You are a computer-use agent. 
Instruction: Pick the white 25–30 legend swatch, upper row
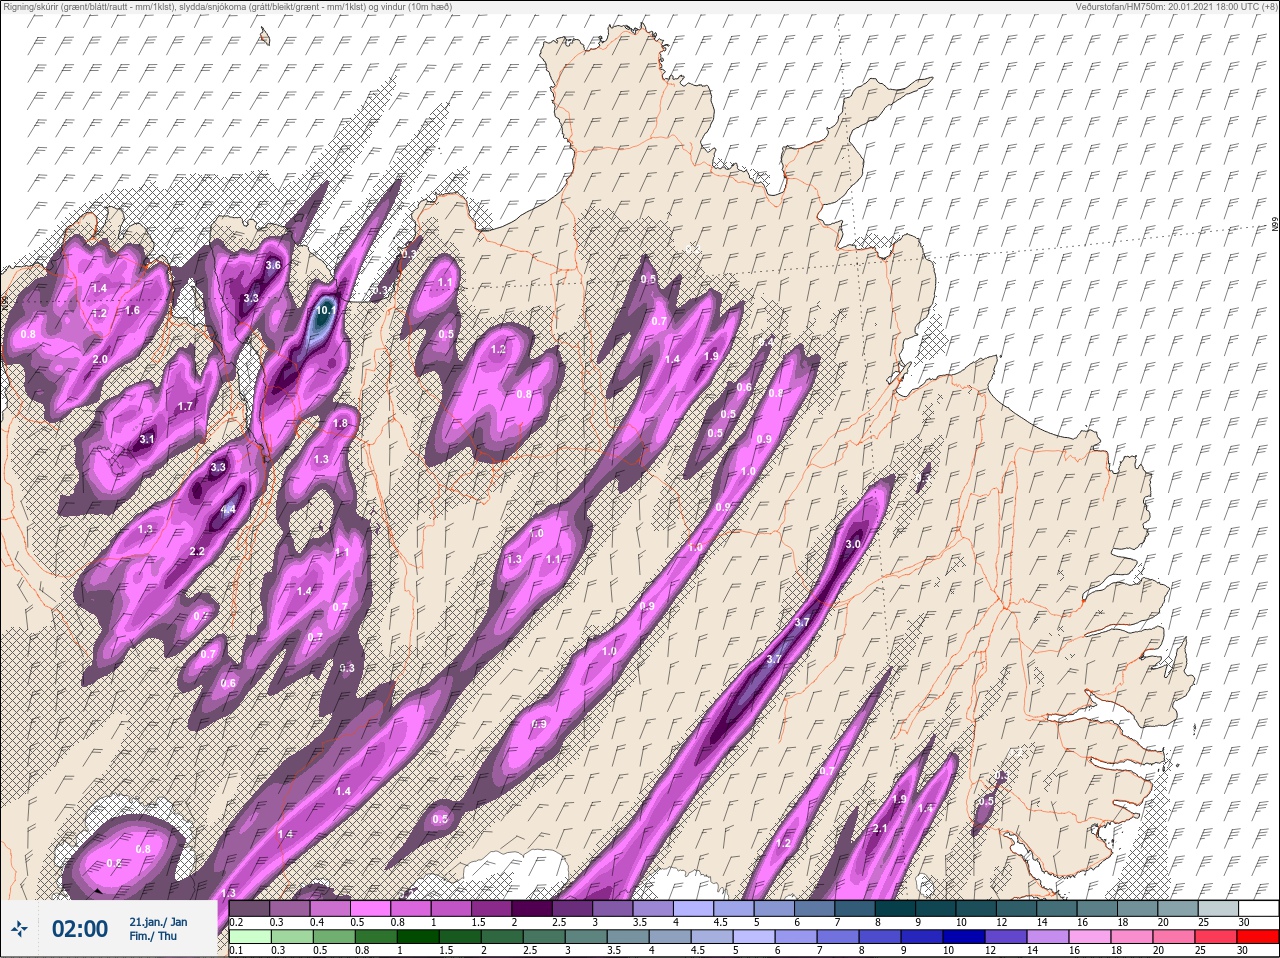tap(1260, 909)
